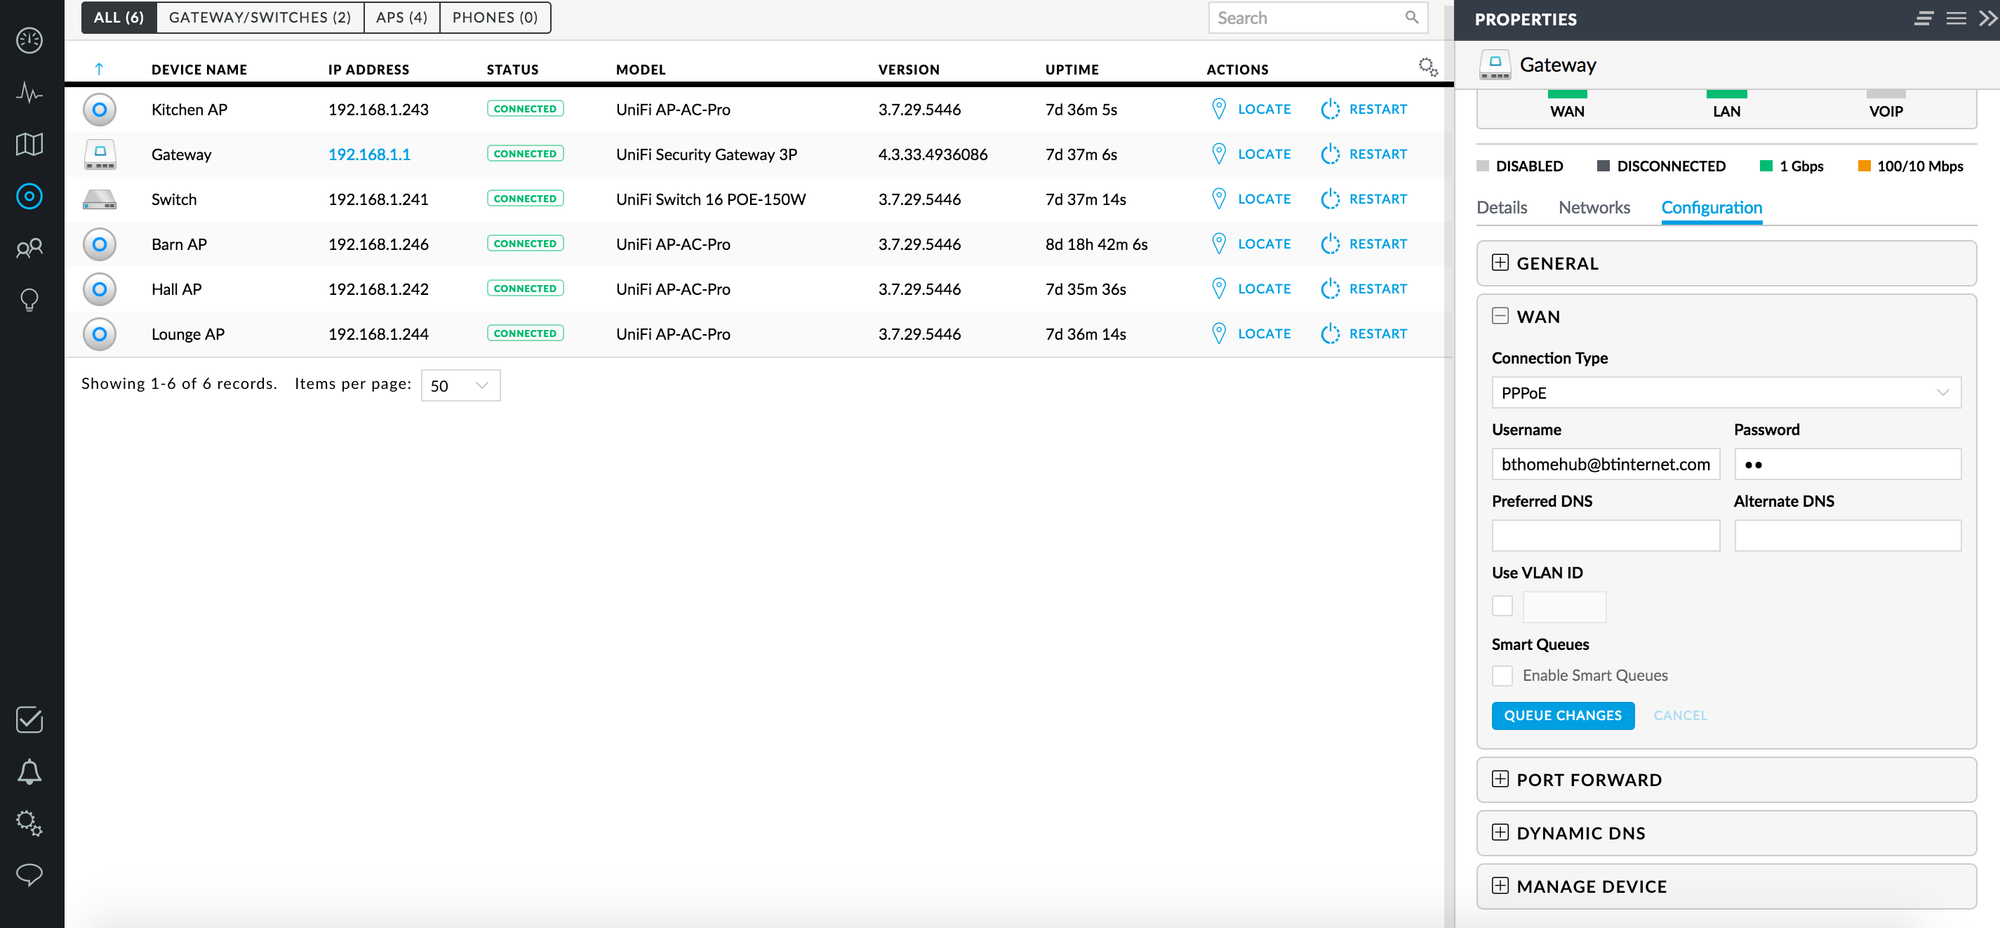Restart the Kitchen AP device
Screen dimensions: 2000x928
pos(1364,109)
